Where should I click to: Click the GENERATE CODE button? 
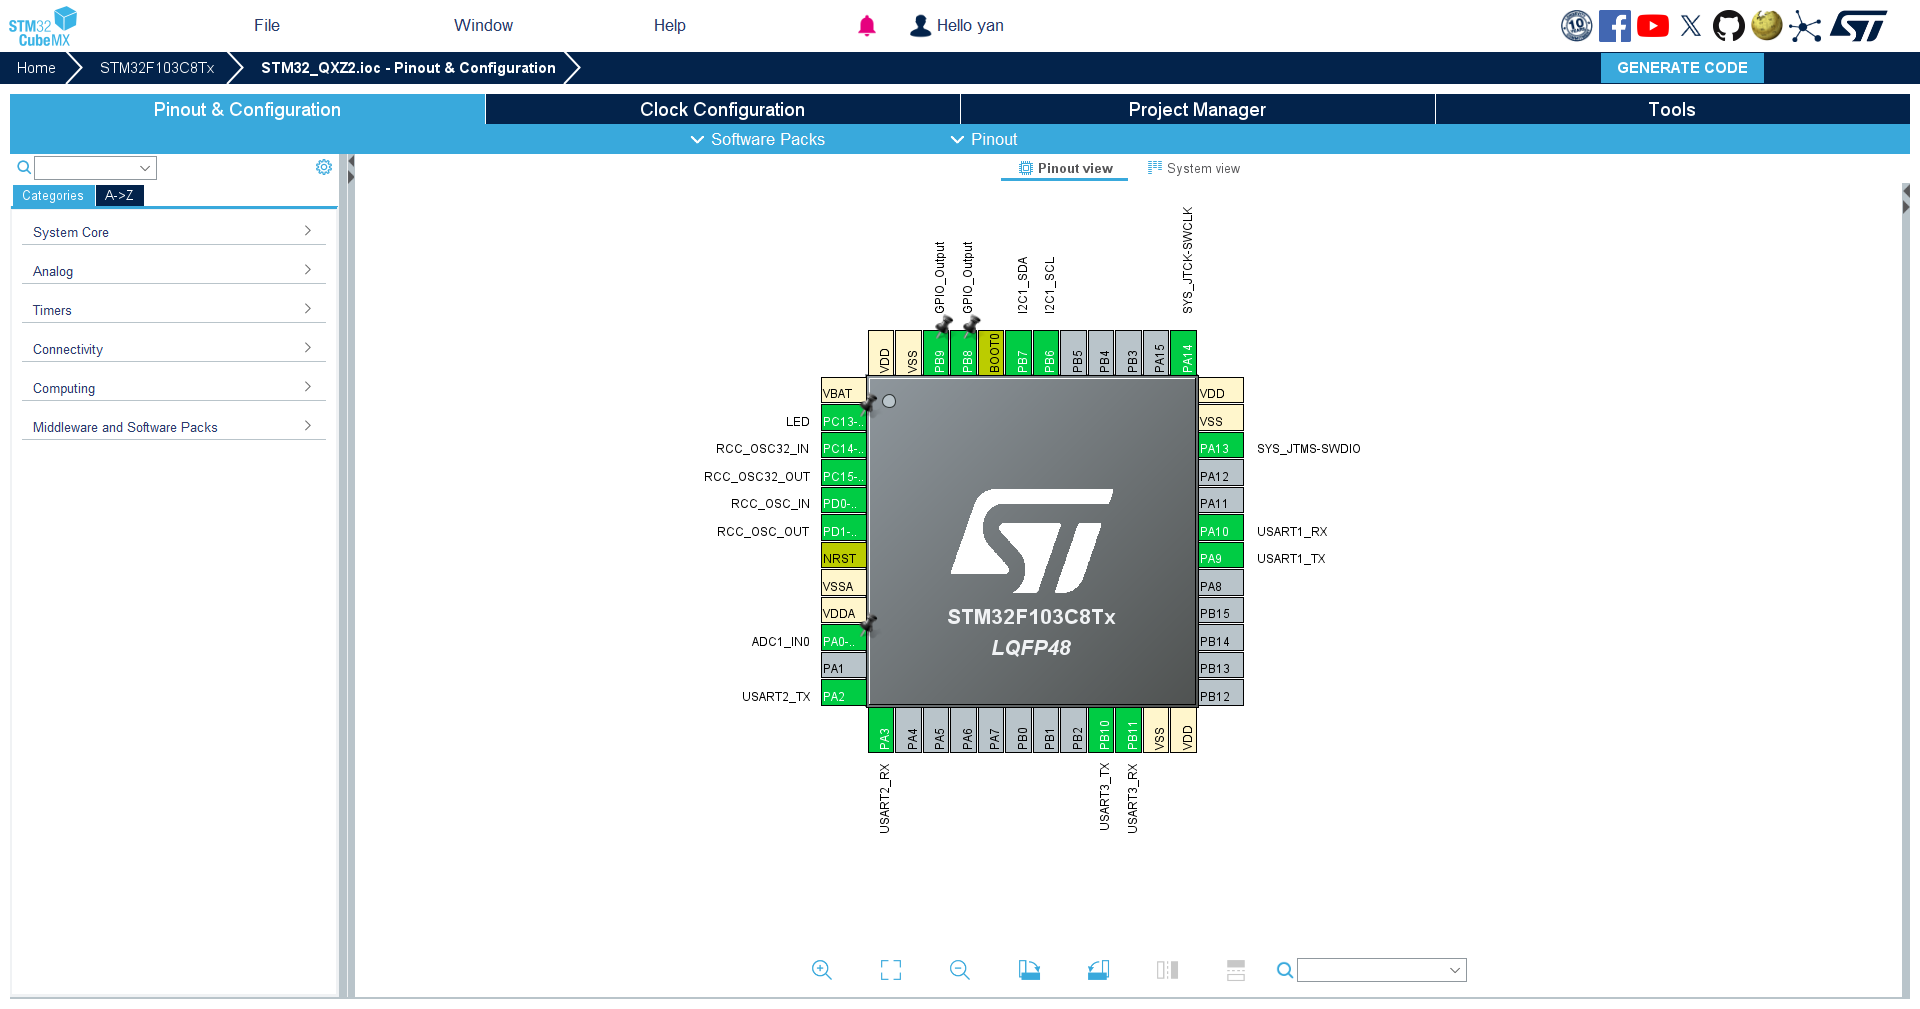[x=1682, y=68]
